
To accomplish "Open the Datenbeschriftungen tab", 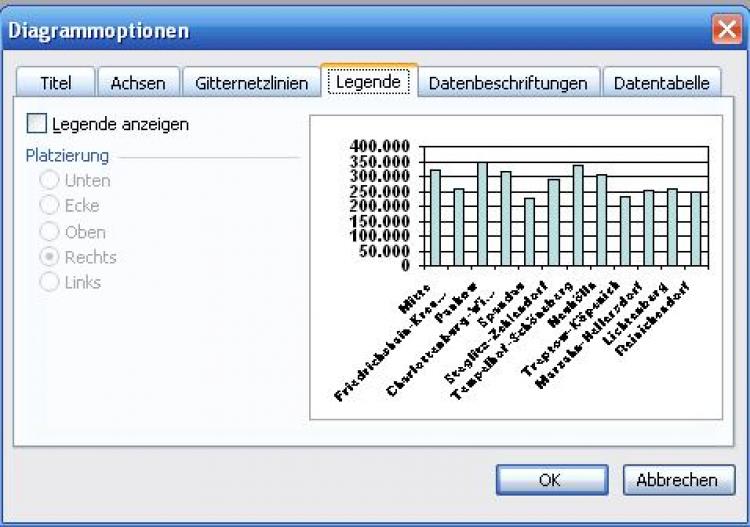I will [508, 83].
